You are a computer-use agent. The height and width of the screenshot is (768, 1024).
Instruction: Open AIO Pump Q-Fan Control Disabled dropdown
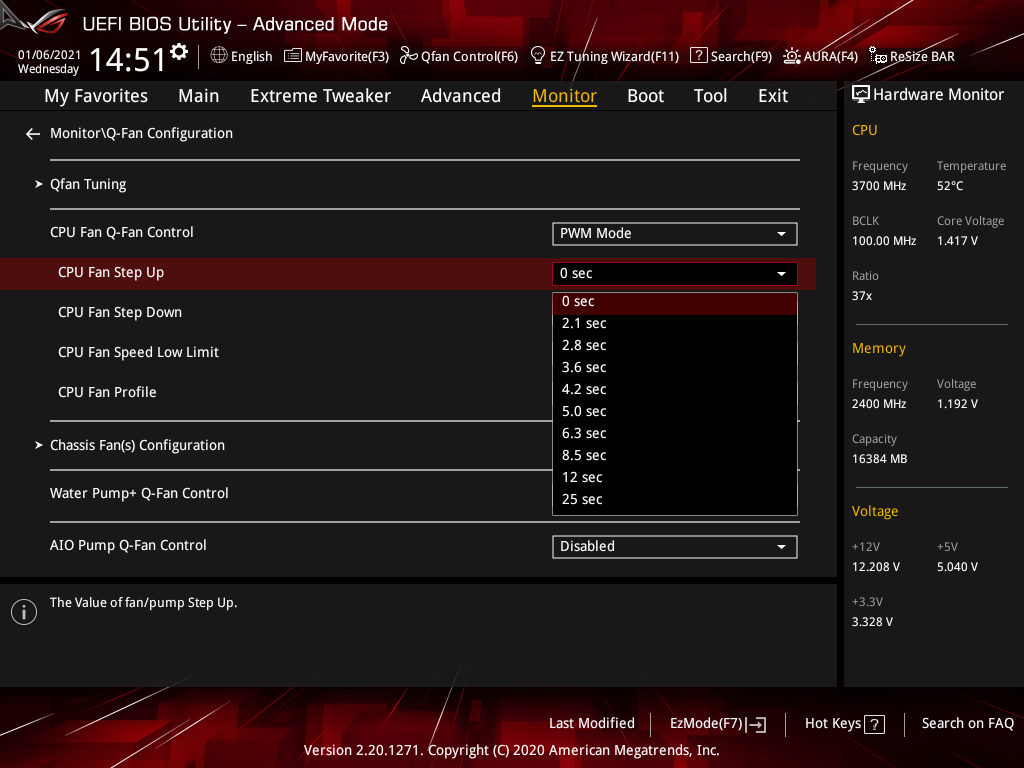pyautogui.click(x=675, y=547)
